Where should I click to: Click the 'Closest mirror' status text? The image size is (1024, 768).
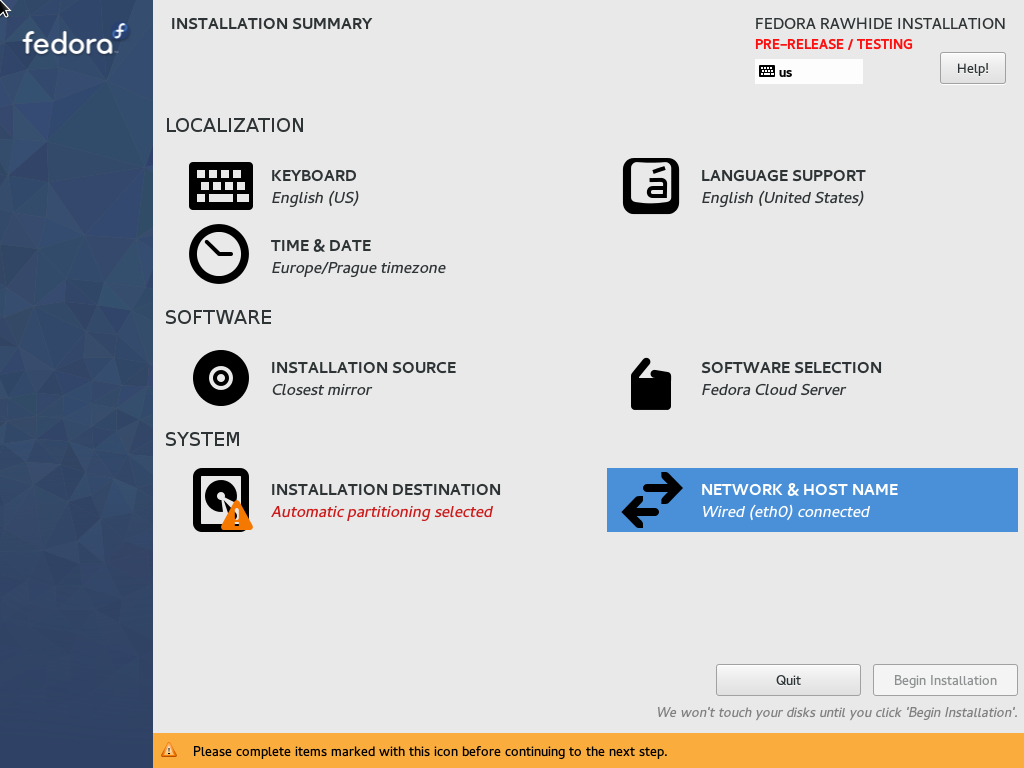coord(321,390)
